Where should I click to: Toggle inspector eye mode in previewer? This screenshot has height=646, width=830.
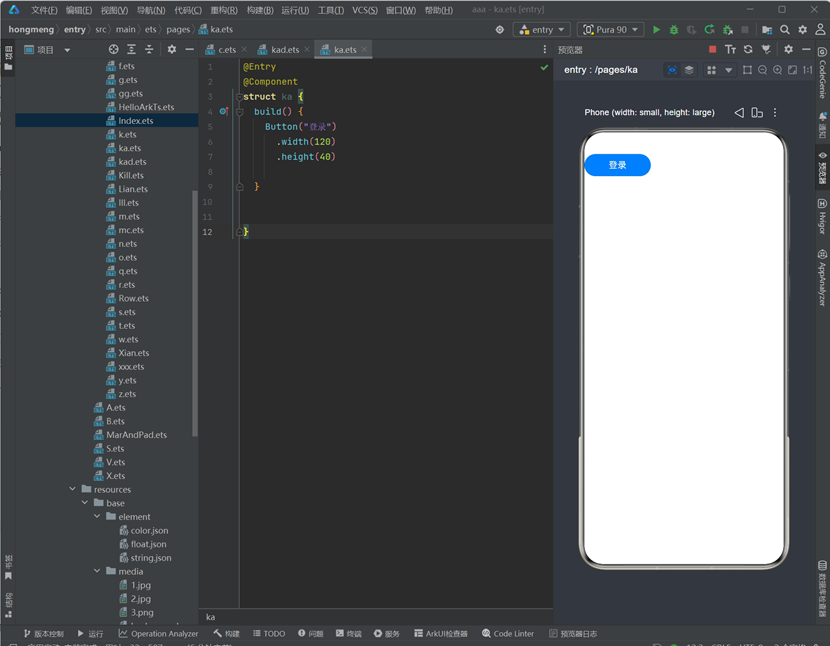coord(672,70)
